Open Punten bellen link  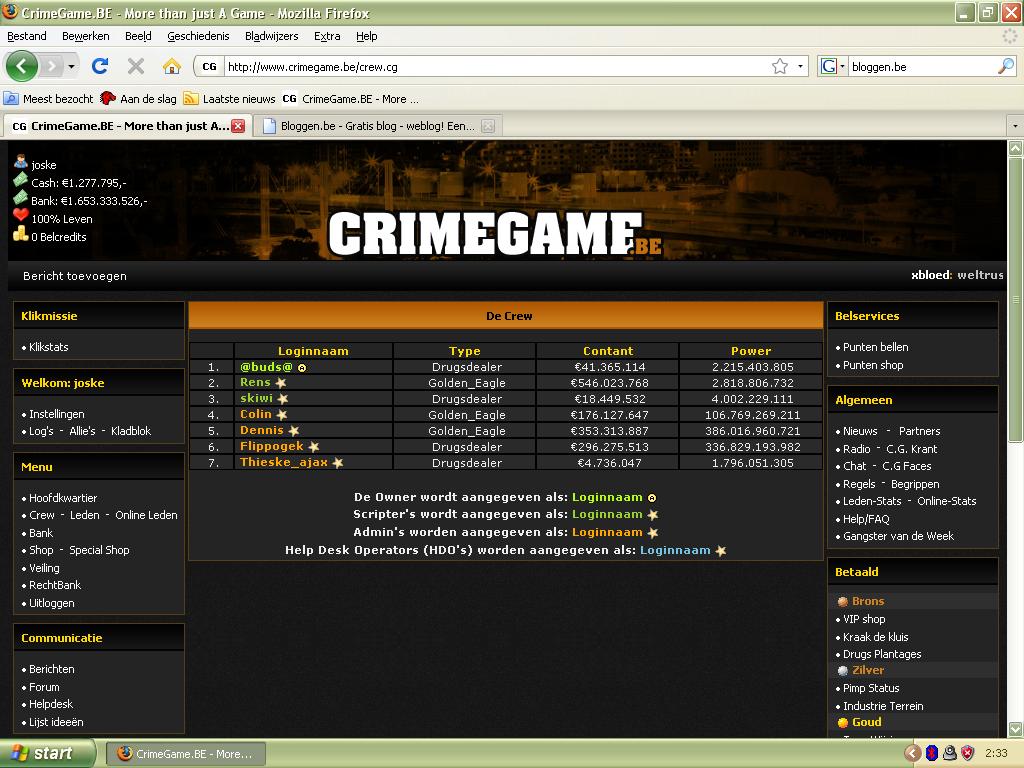pyautogui.click(x=876, y=347)
